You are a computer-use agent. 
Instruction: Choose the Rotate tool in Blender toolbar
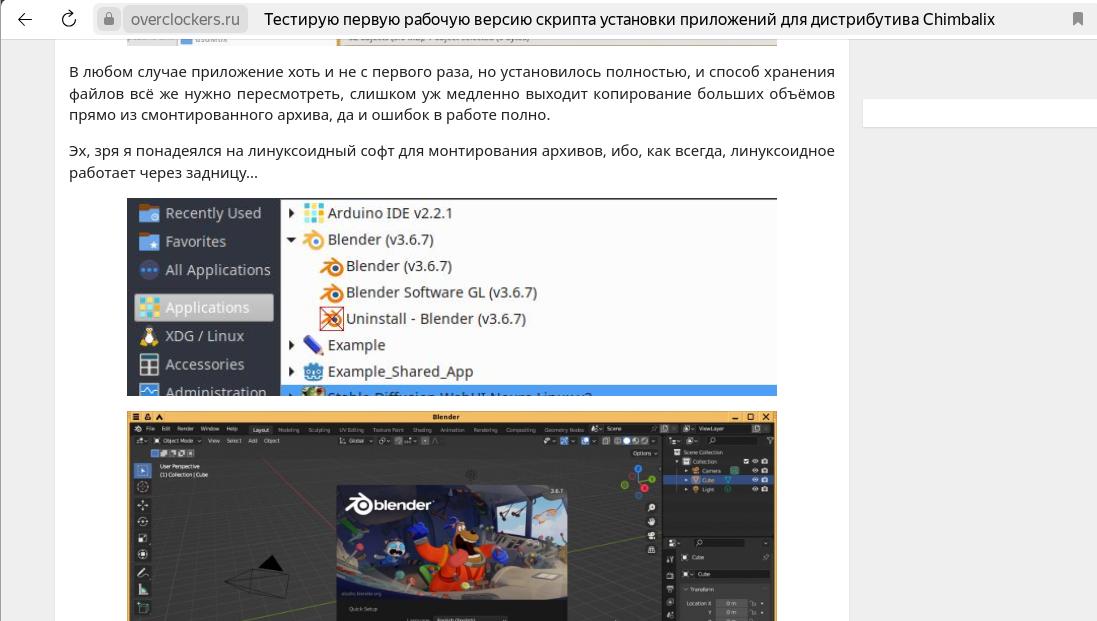(x=143, y=521)
